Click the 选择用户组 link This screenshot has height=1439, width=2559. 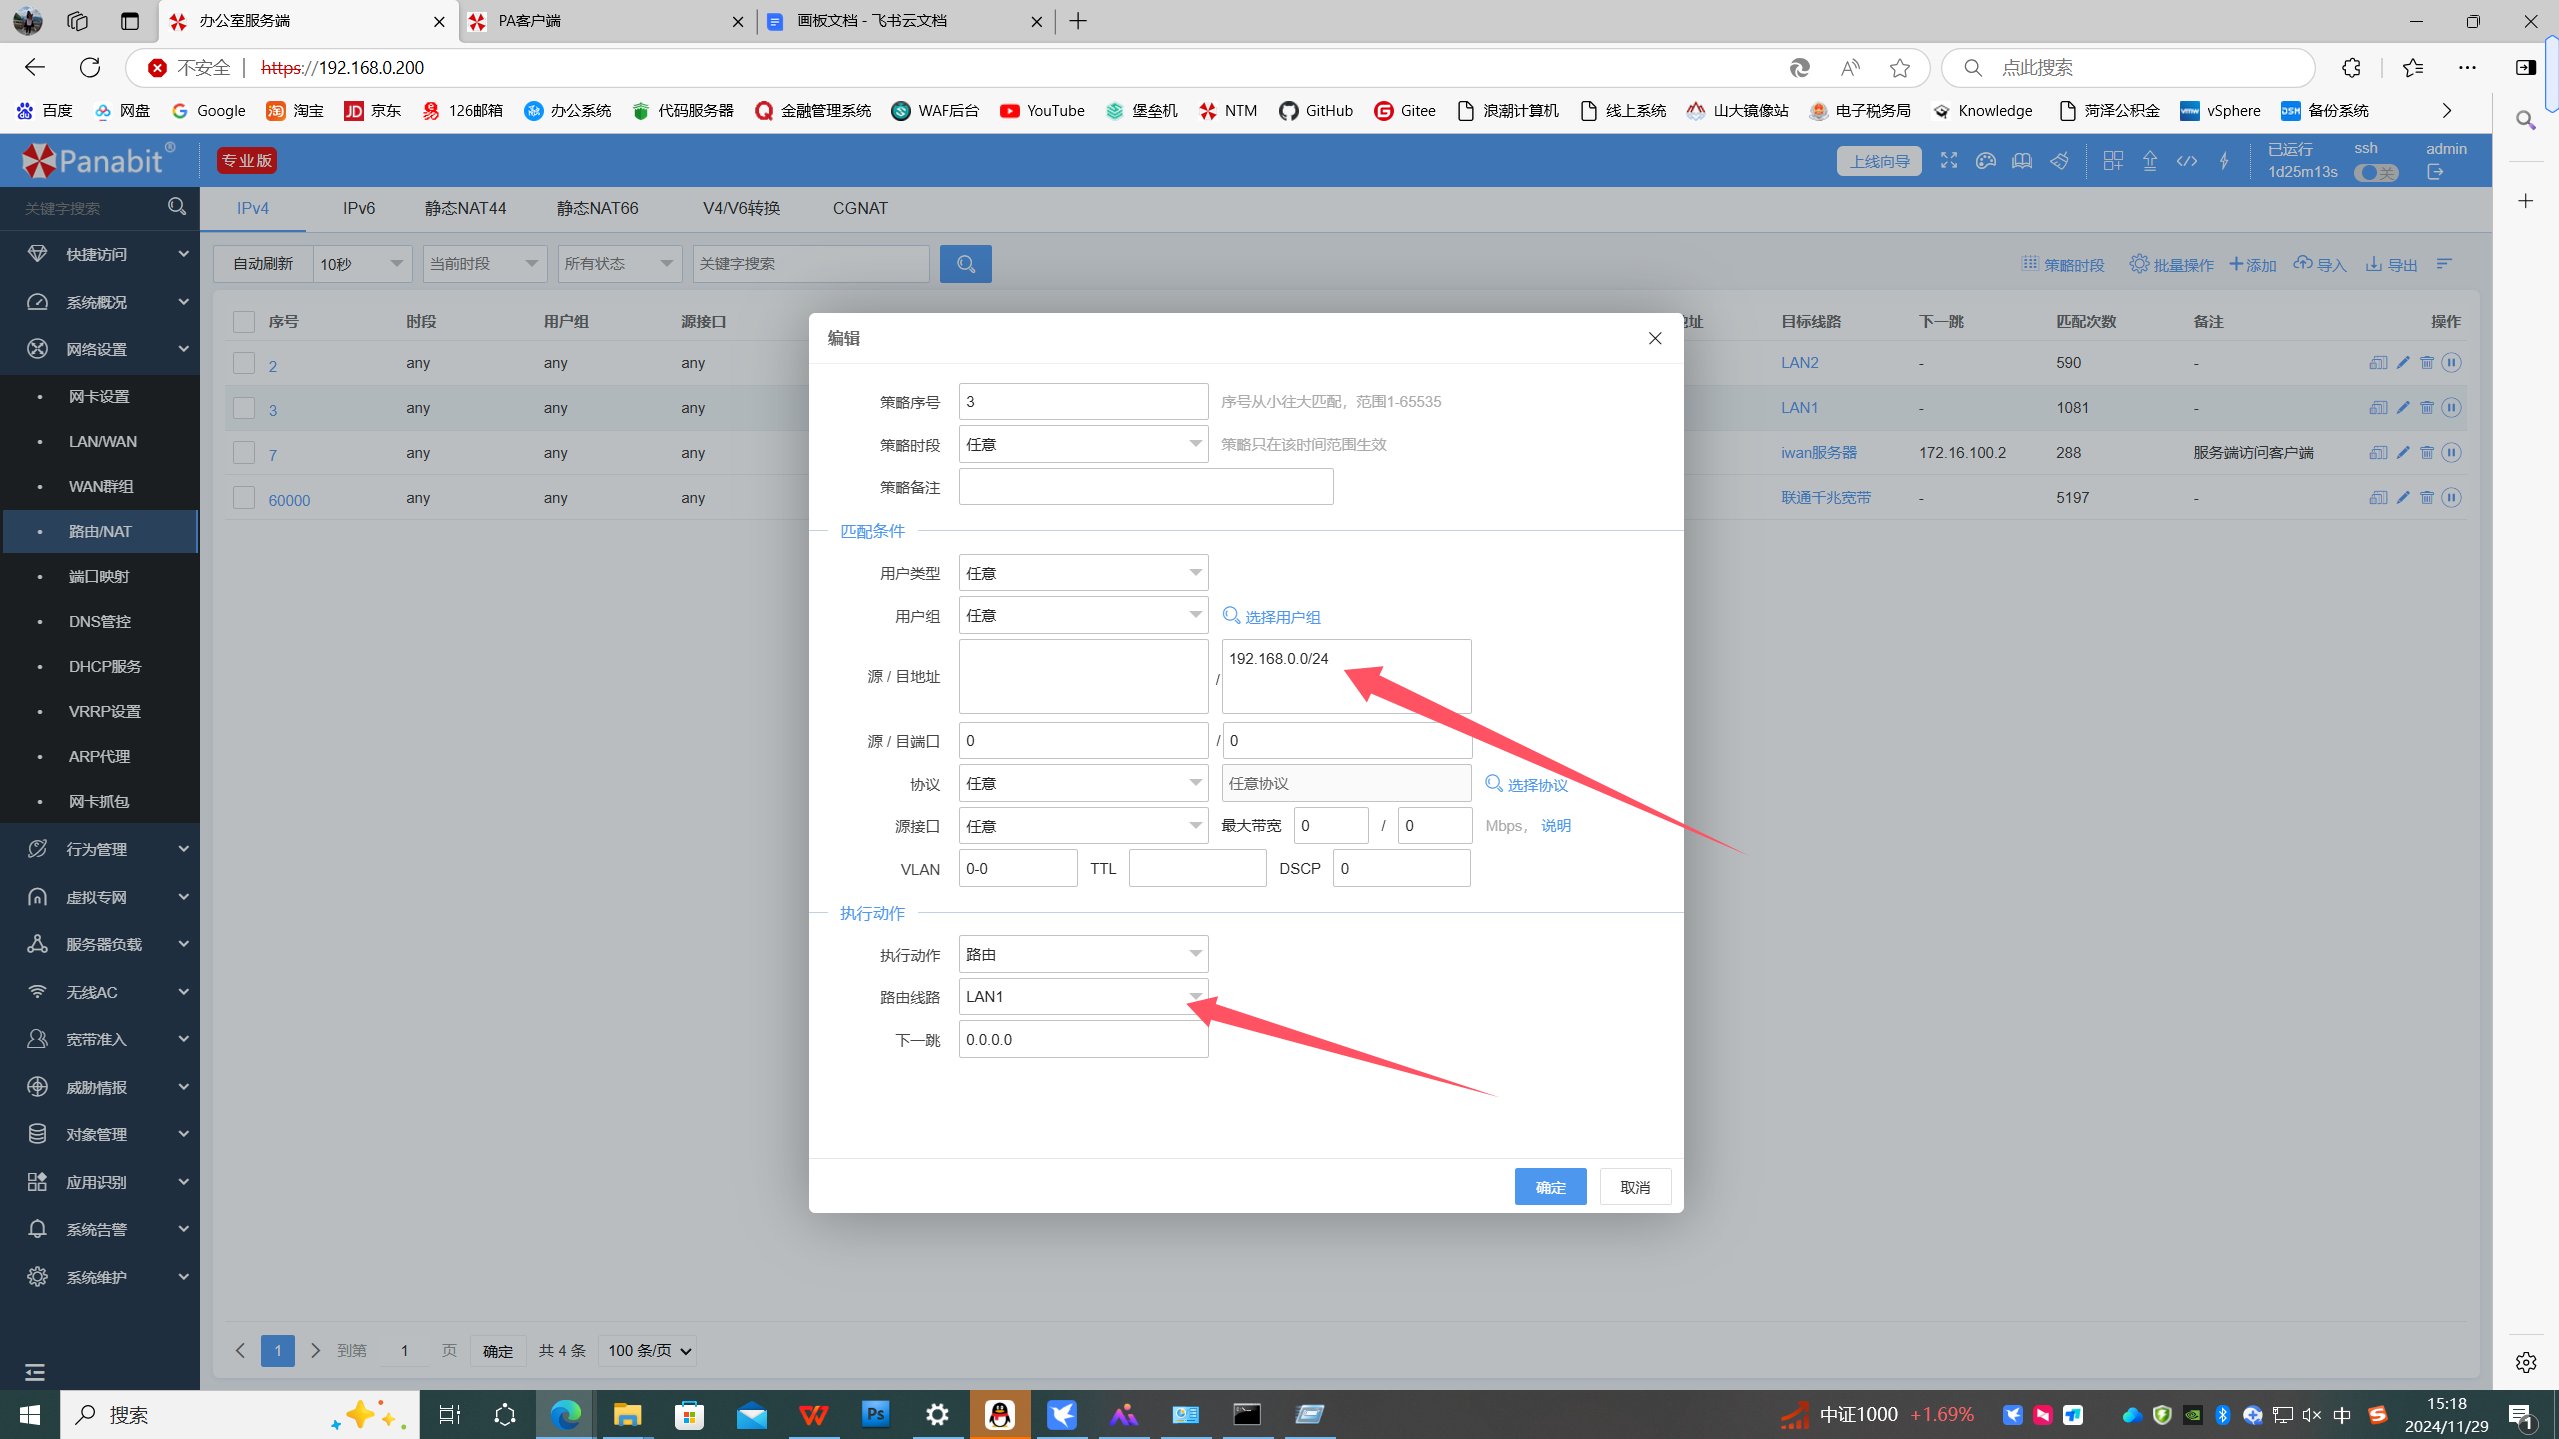tap(1272, 616)
